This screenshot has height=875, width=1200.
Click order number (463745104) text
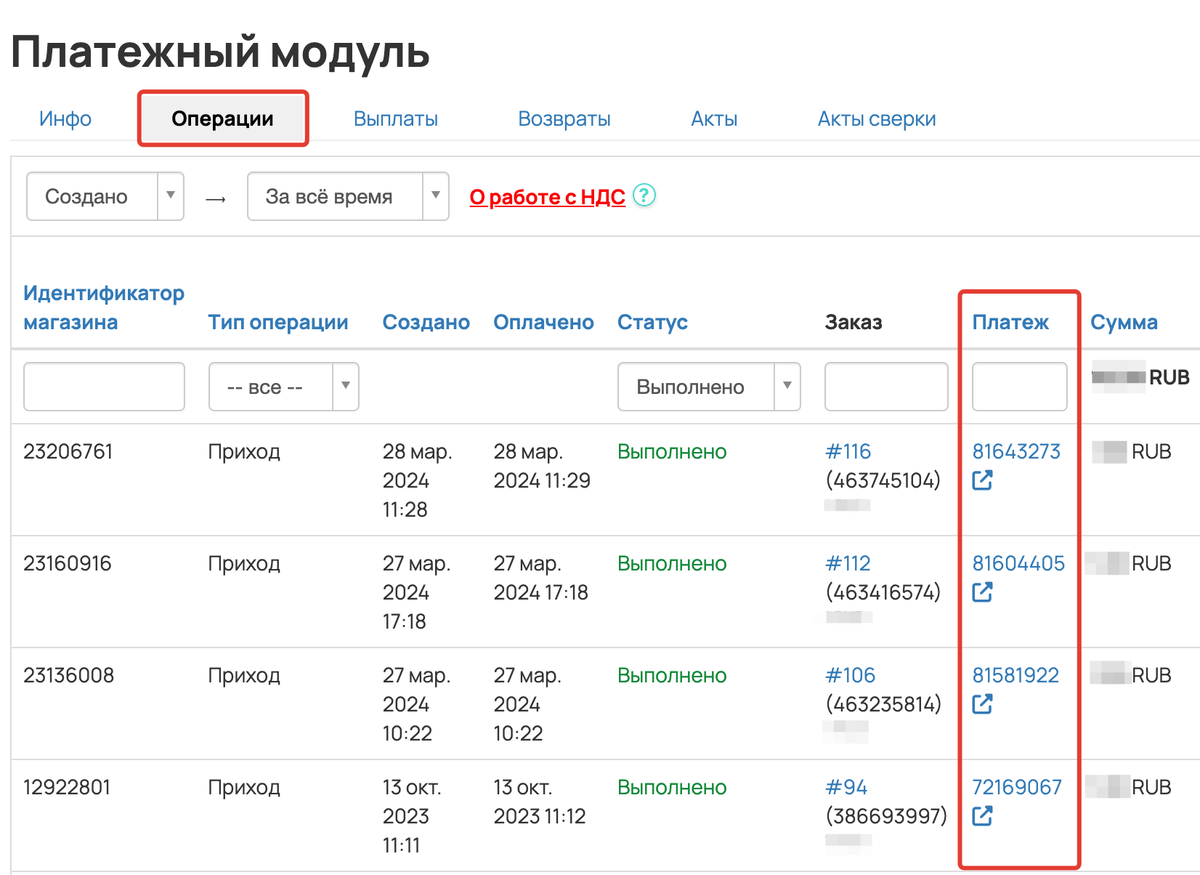883,480
